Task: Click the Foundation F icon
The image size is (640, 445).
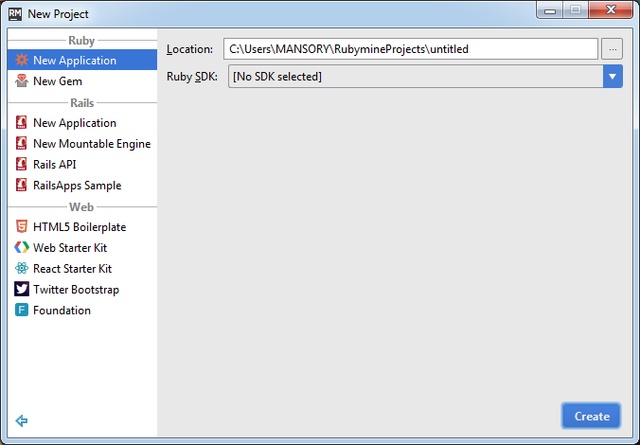Action: pos(21,310)
